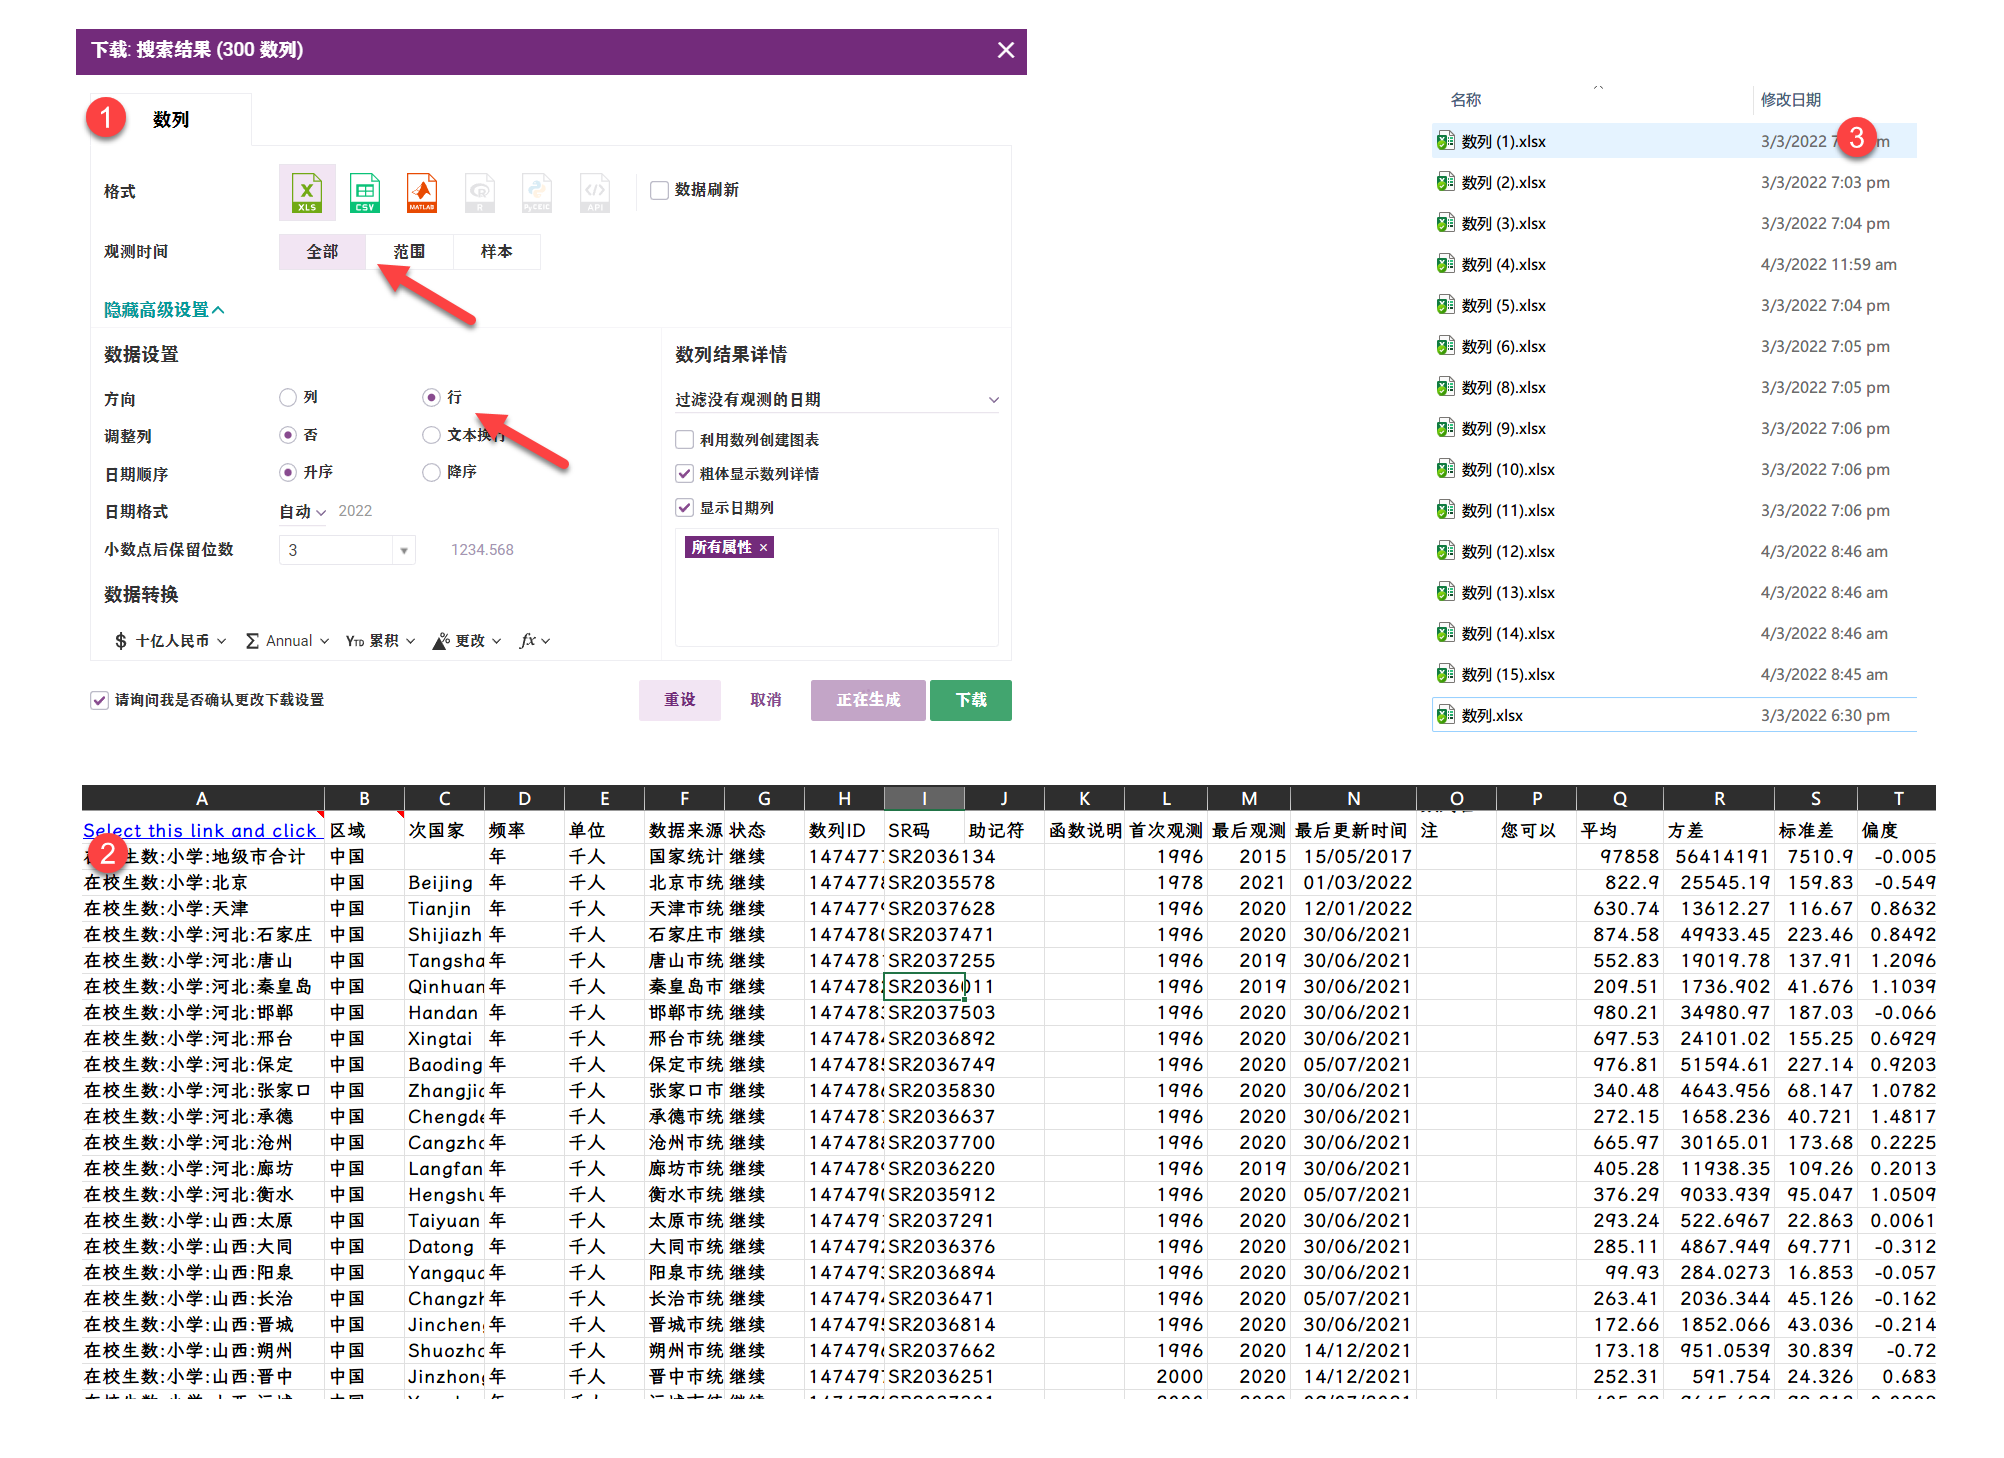The height and width of the screenshot is (1458, 2004).
Task: Select the API format icon
Action: 595,192
